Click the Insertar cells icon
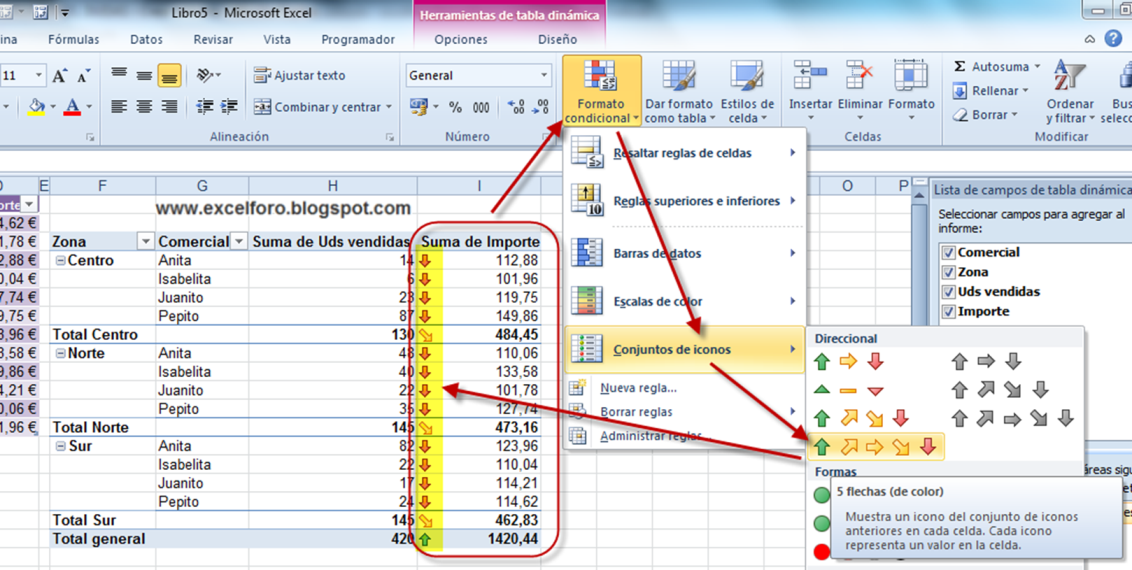The width and height of the screenshot is (1132, 570). [x=810, y=75]
